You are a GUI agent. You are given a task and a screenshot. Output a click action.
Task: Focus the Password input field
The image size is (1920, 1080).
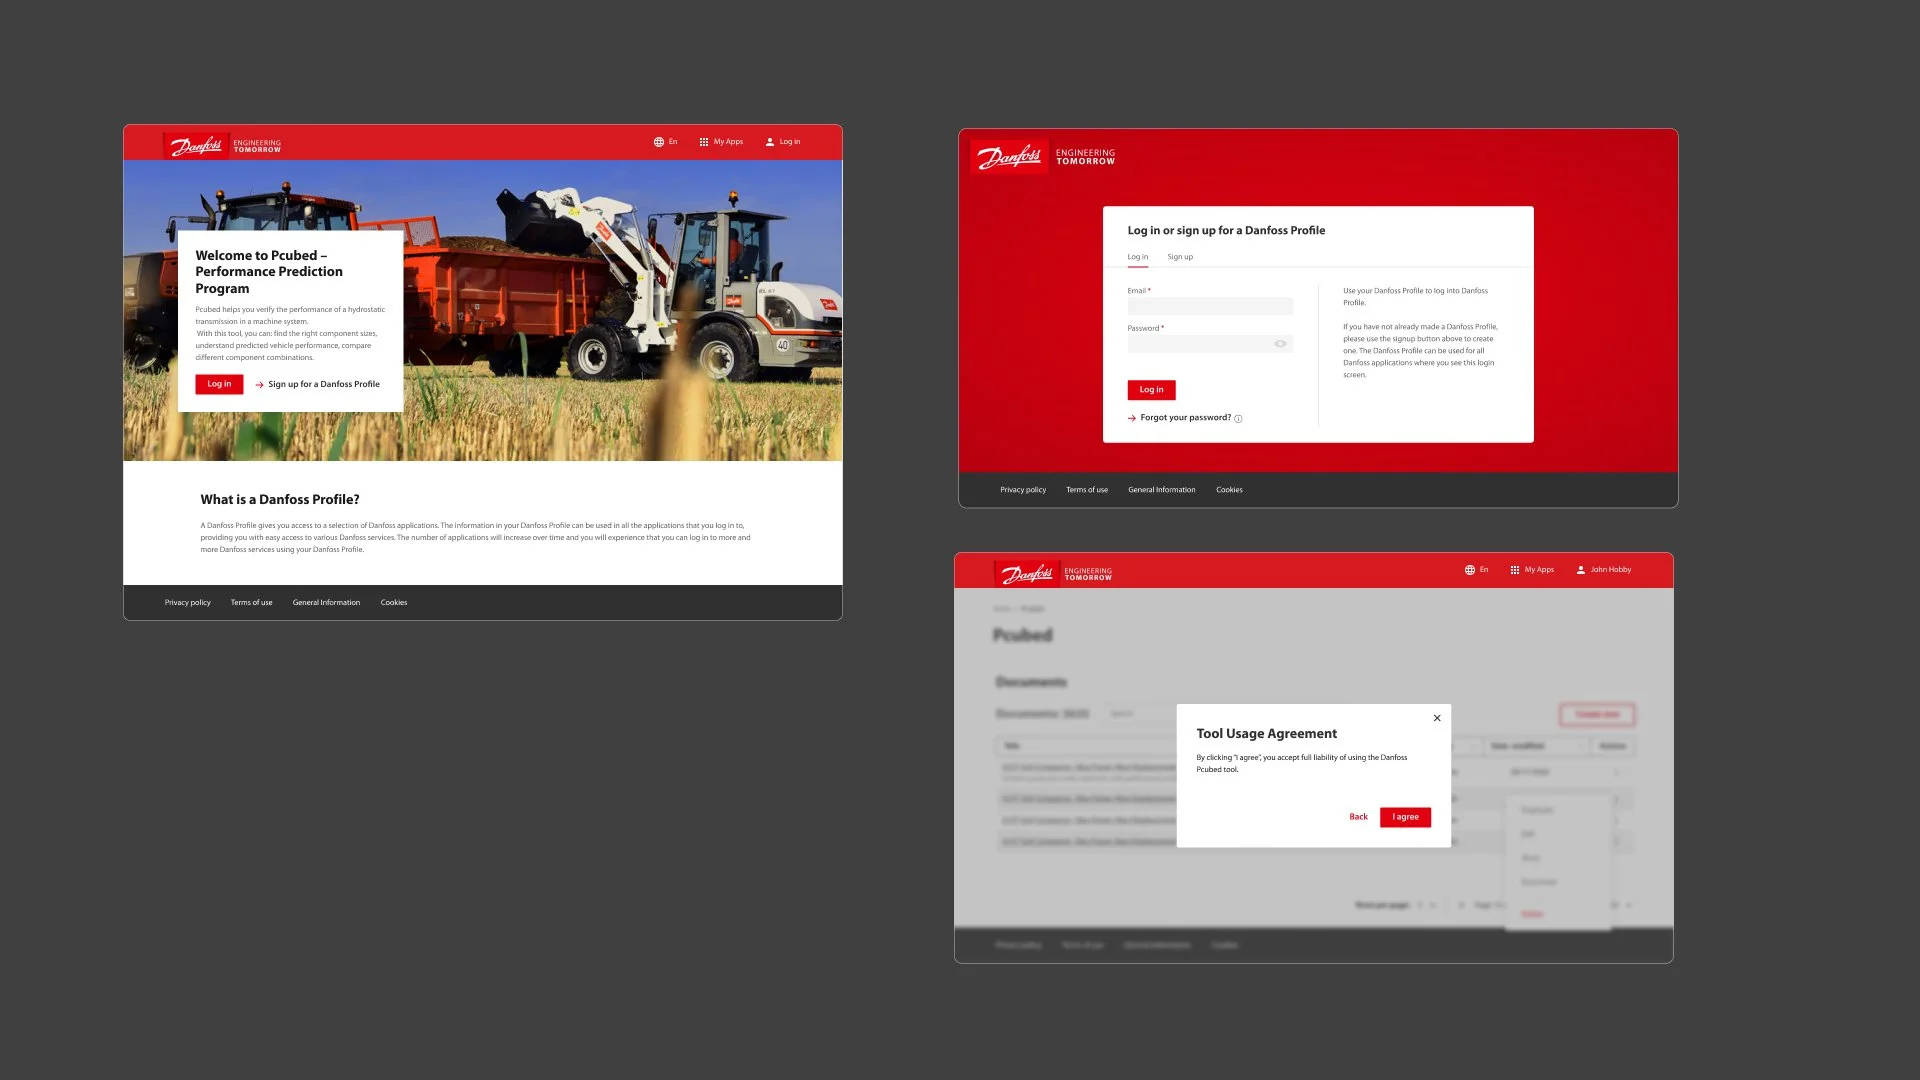coord(1210,344)
